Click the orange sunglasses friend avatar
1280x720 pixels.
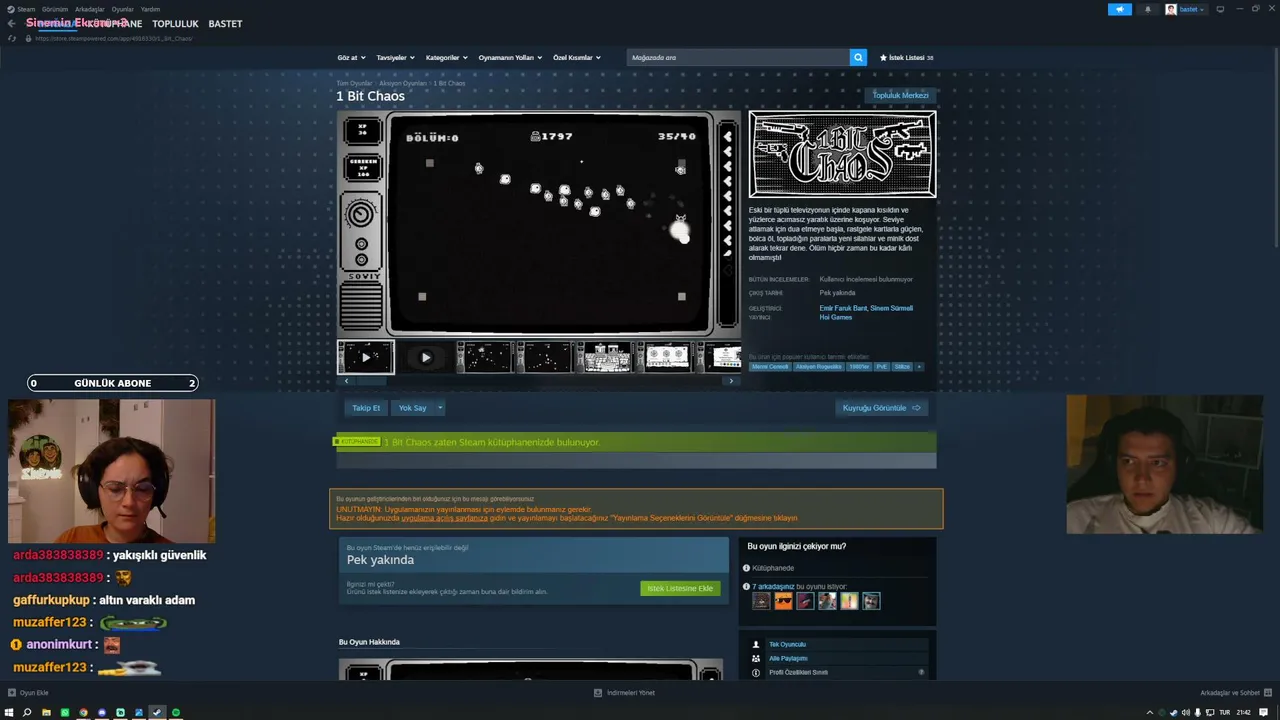(783, 601)
